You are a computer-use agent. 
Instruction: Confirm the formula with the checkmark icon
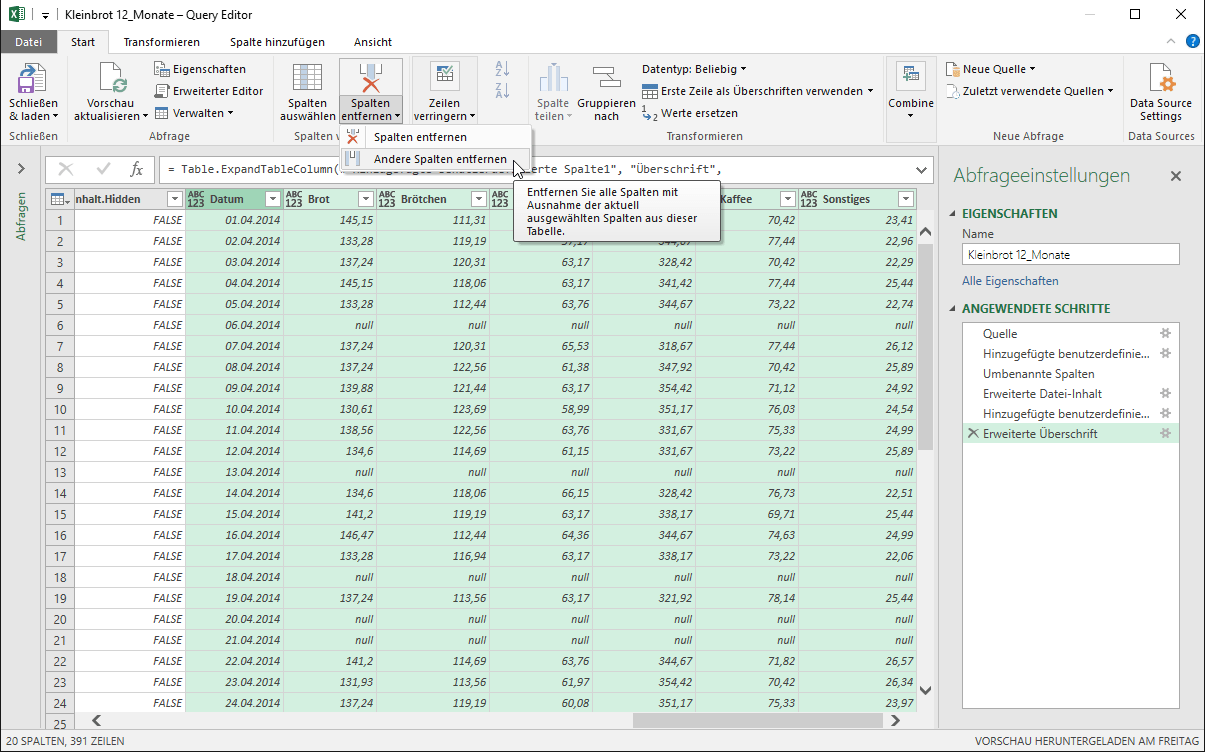click(103, 169)
